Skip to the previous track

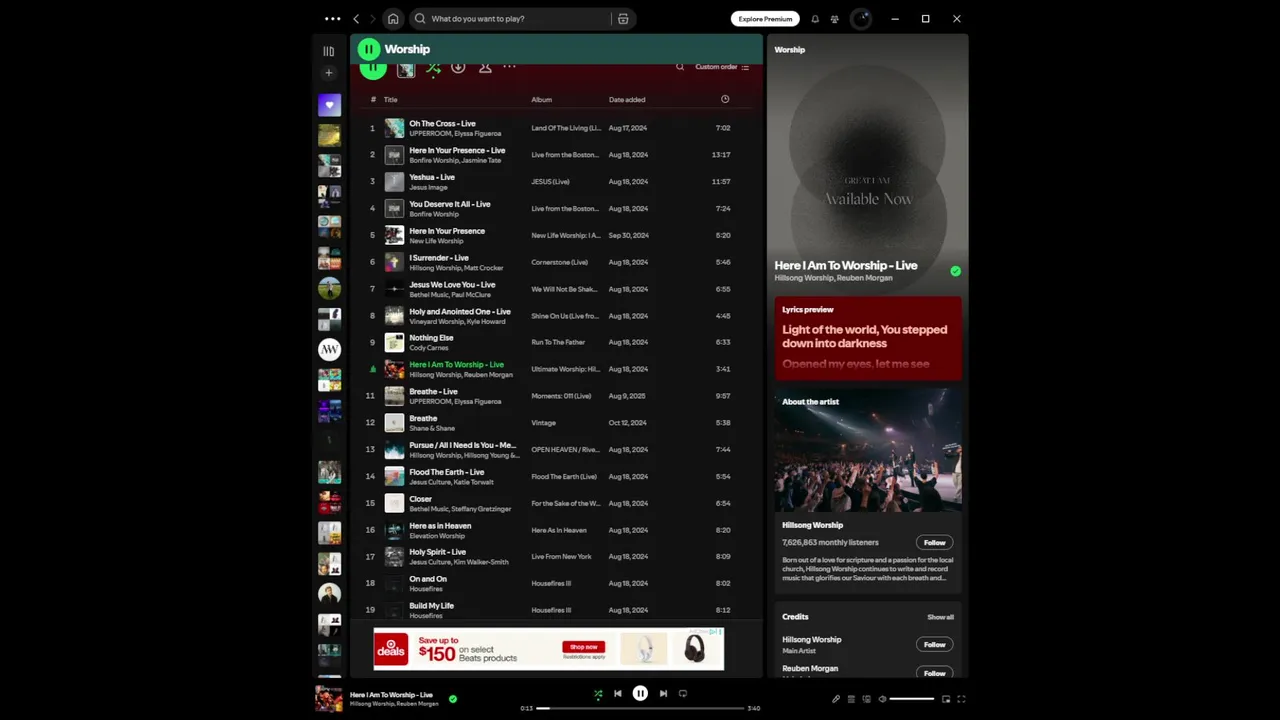point(617,693)
